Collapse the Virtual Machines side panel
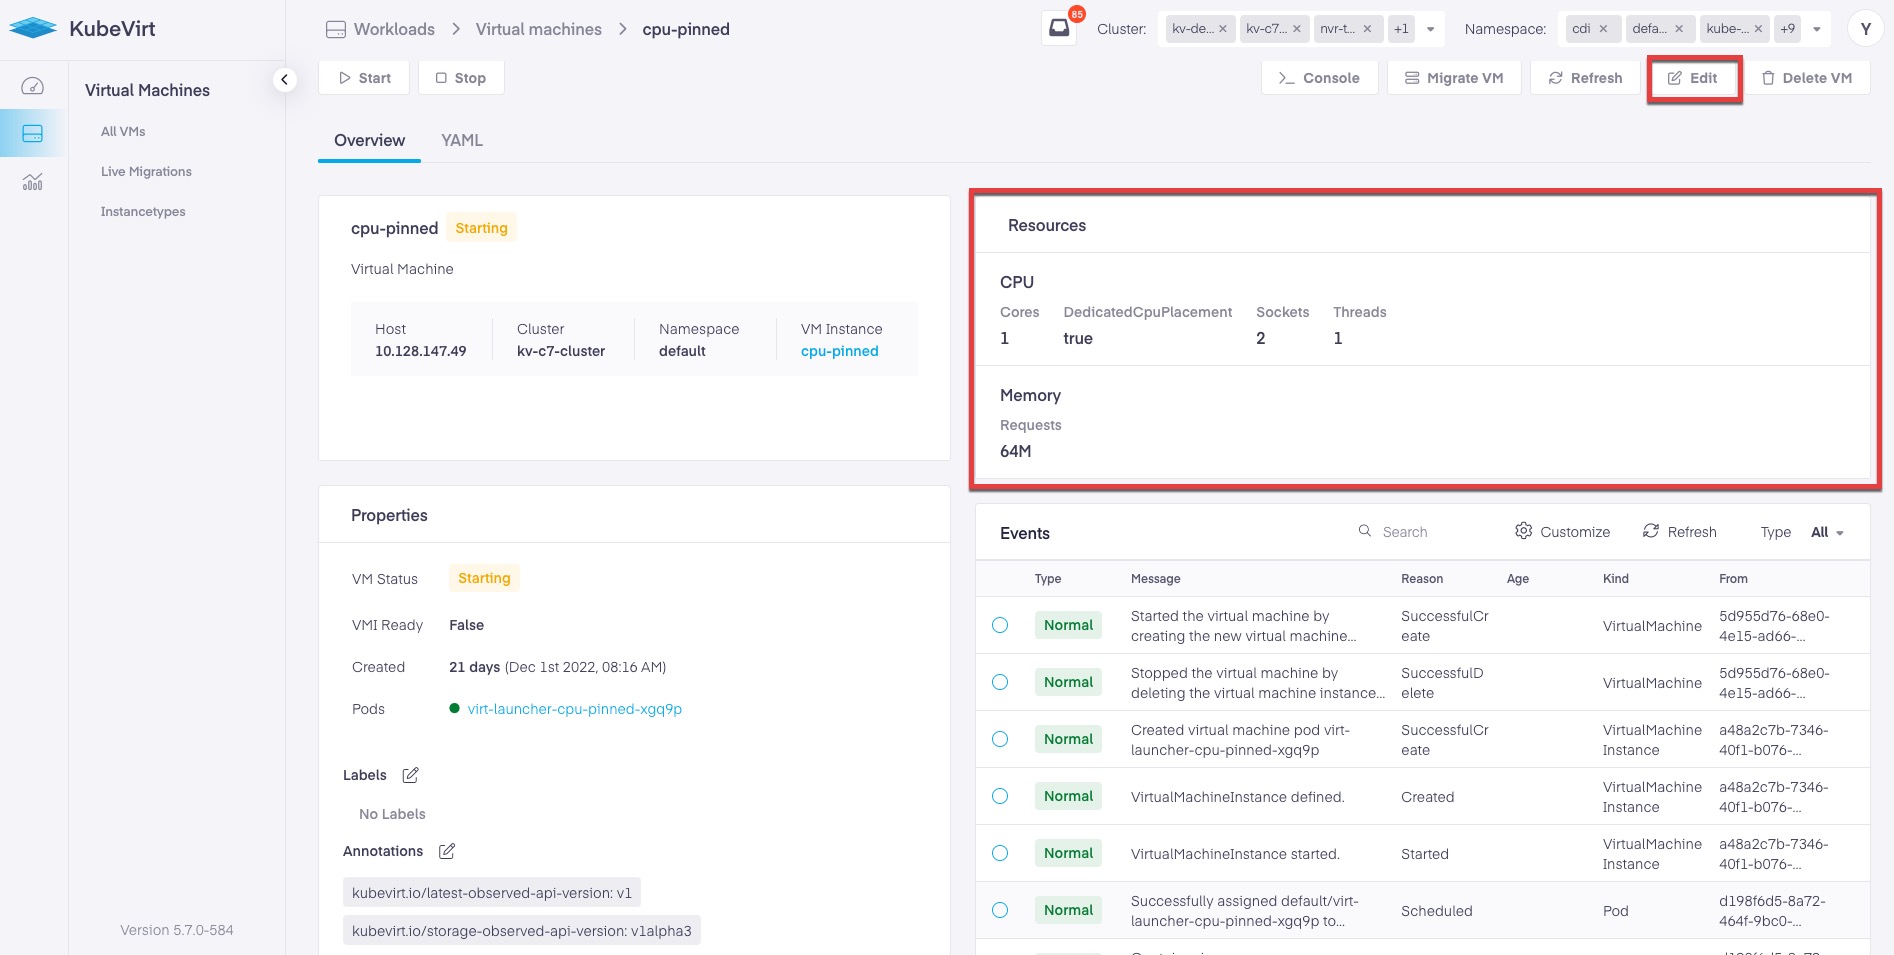The height and width of the screenshot is (955, 1894). (x=285, y=80)
